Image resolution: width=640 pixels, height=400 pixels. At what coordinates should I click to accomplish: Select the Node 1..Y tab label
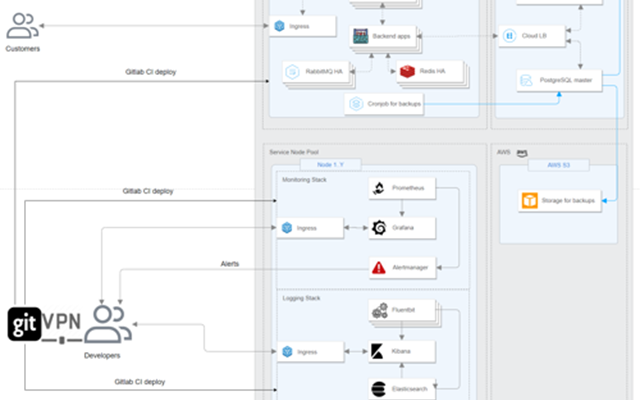click(331, 164)
